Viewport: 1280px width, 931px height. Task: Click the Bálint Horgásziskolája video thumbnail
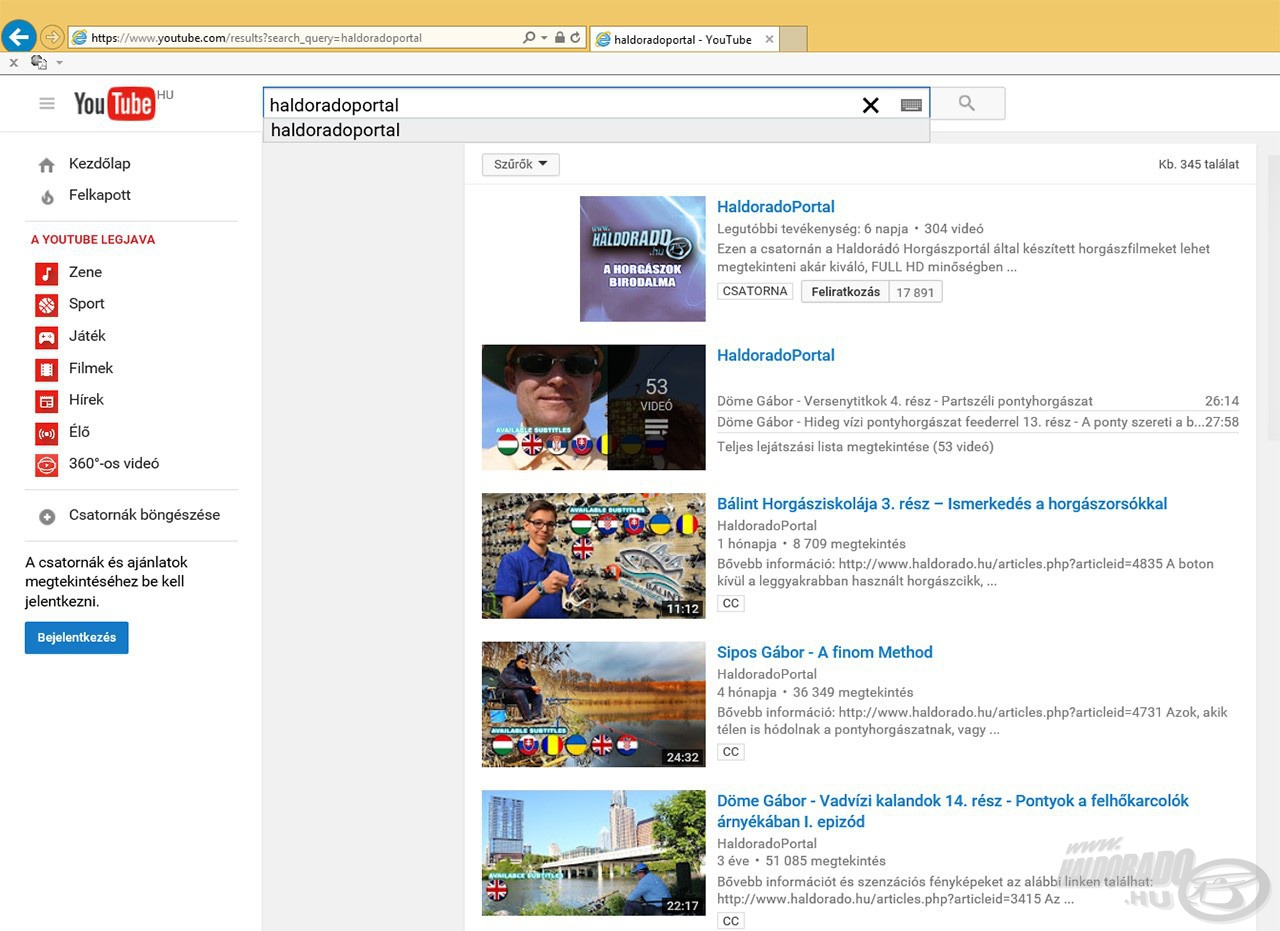(594, 556)
